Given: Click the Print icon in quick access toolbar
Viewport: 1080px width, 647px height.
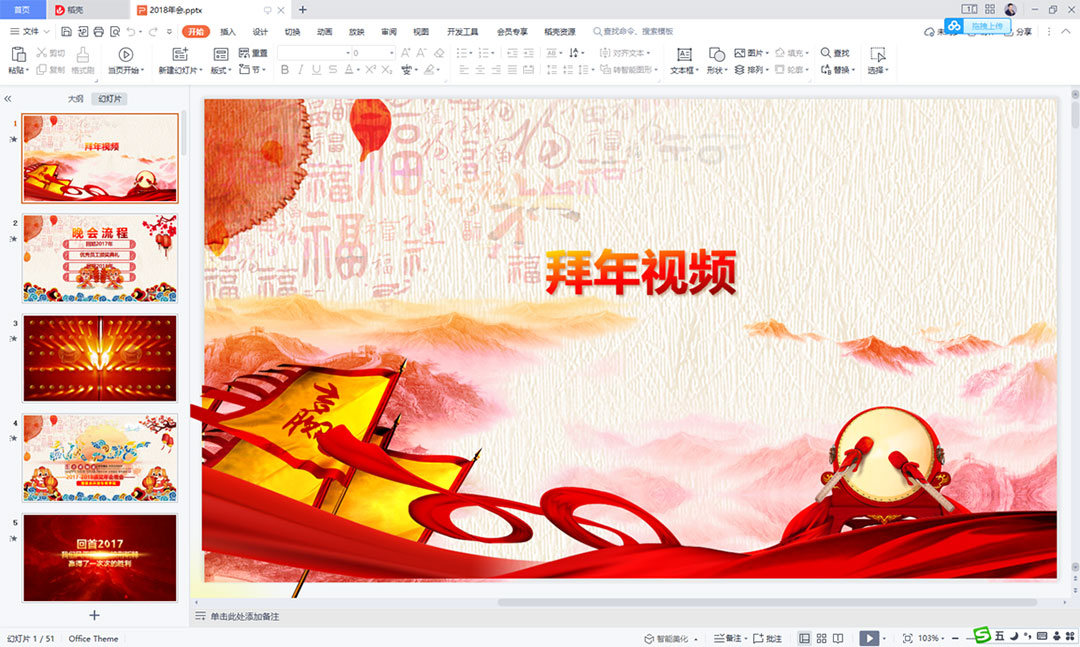Looking at the screenshot, I should (98, 32).
